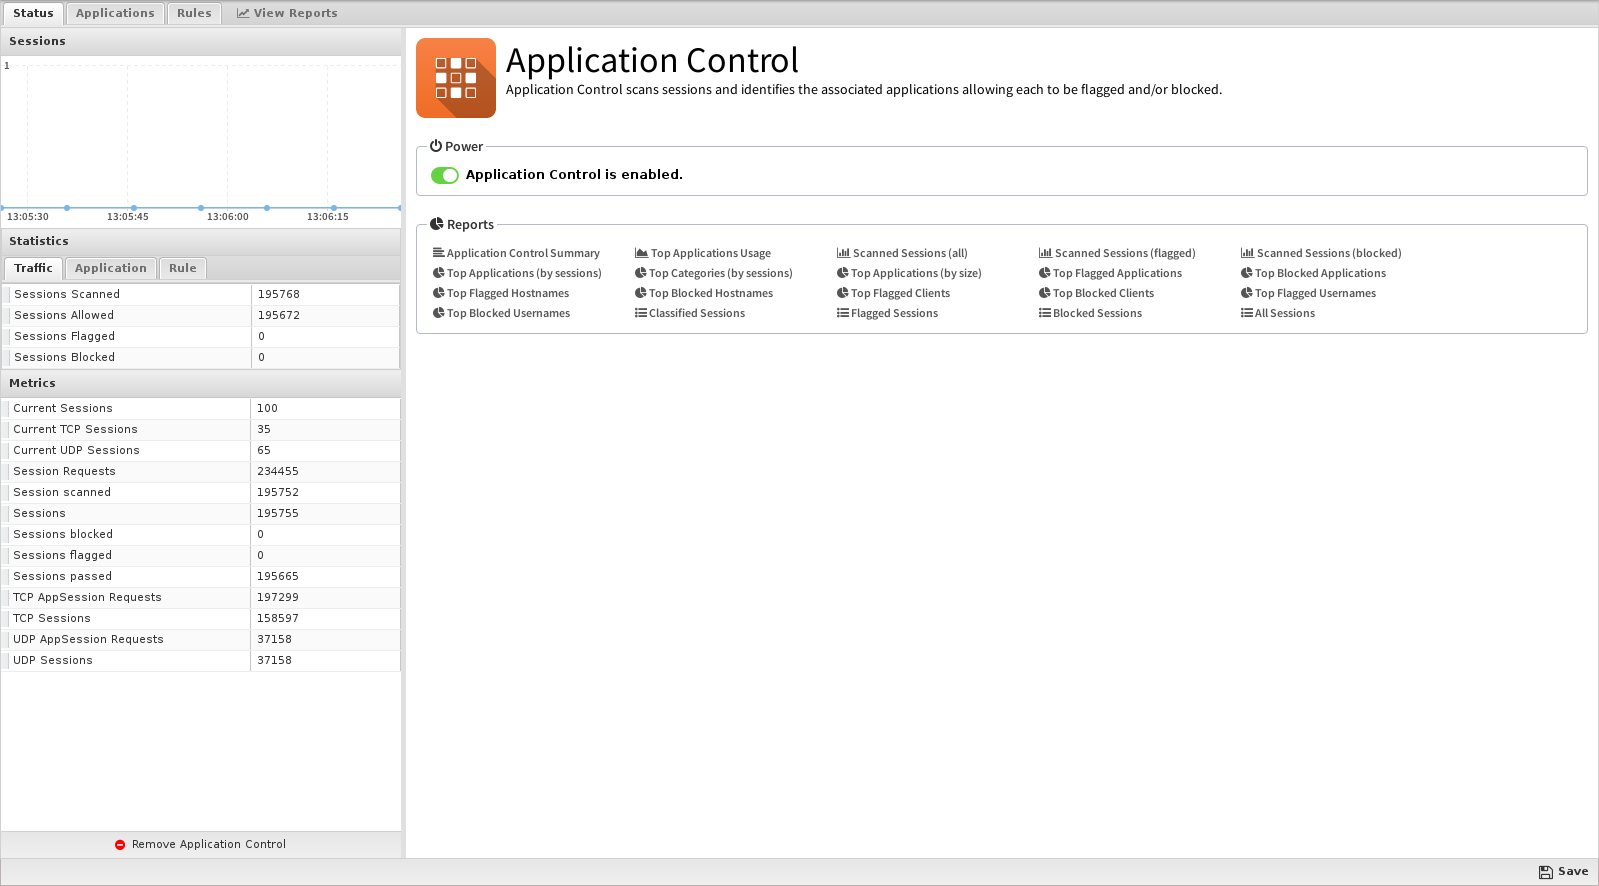This screenshot has width=1599, height=886.
Task: Click the Sessions chart area
Action: pos(200,135)
